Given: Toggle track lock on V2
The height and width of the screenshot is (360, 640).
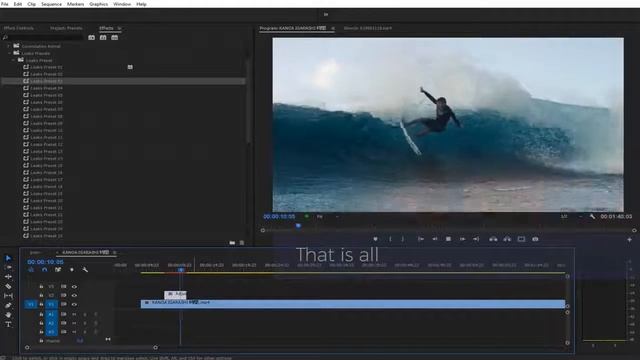Looking at the screenshot, I should click(41, 295).
